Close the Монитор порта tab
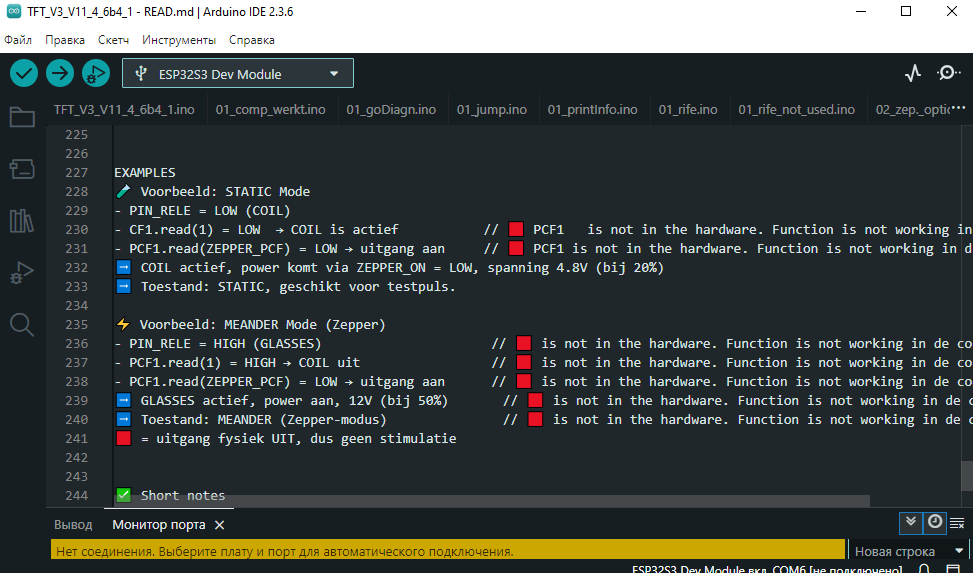973x573 pixels. click(220, 524)
